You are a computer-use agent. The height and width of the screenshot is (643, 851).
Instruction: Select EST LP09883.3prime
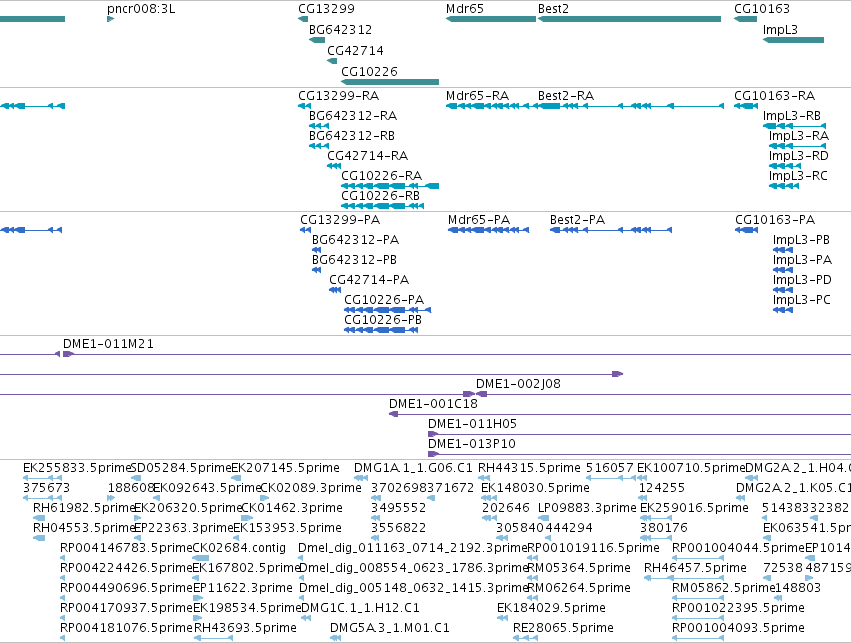tap(543, 518)
